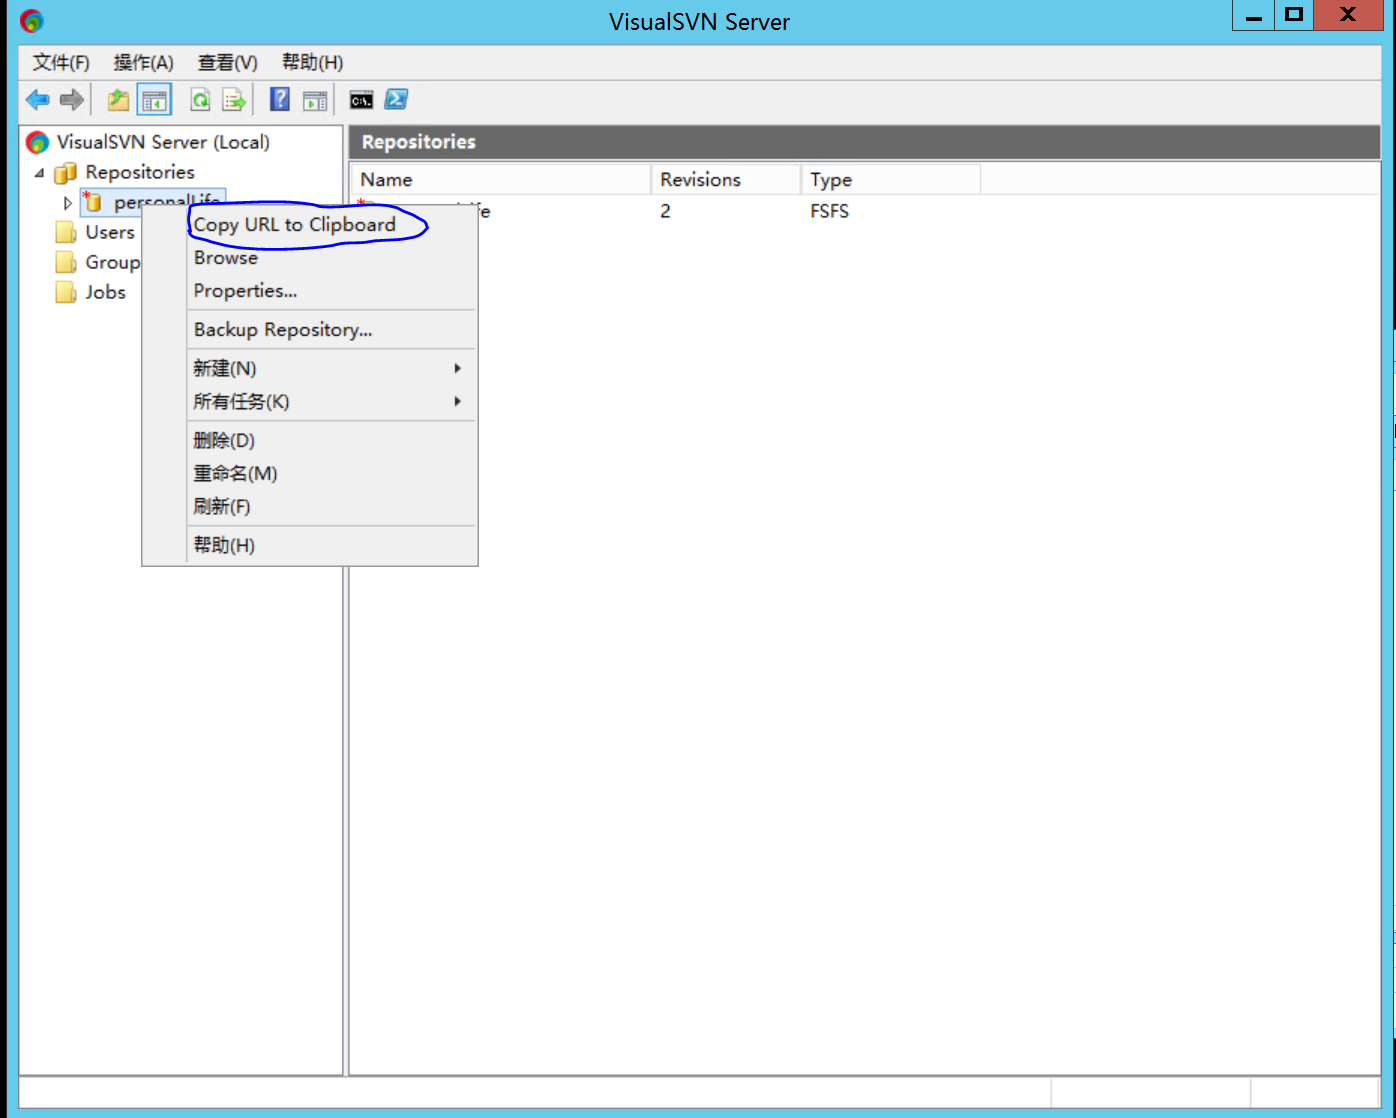Click the personalLife repository icon in tree
This screenshot has height=1118, width=1396.
[93, 202]
